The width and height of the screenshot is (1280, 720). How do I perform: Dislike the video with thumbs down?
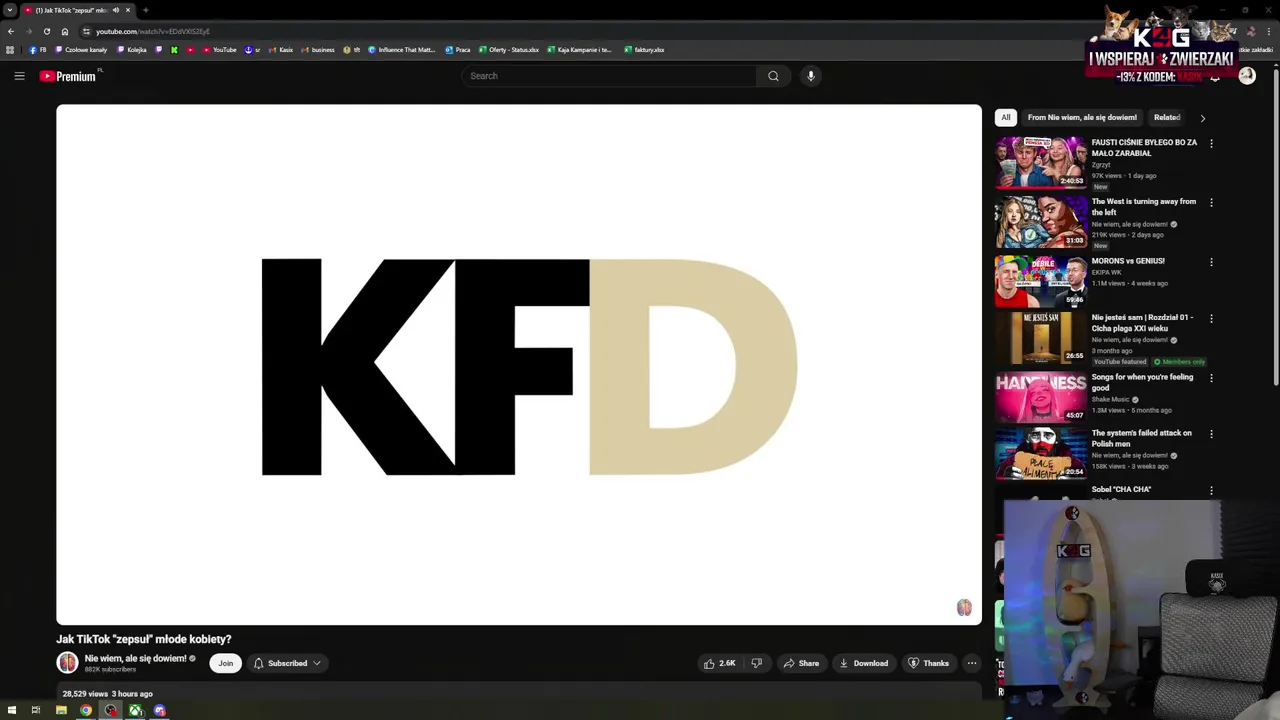pos(757,663)
